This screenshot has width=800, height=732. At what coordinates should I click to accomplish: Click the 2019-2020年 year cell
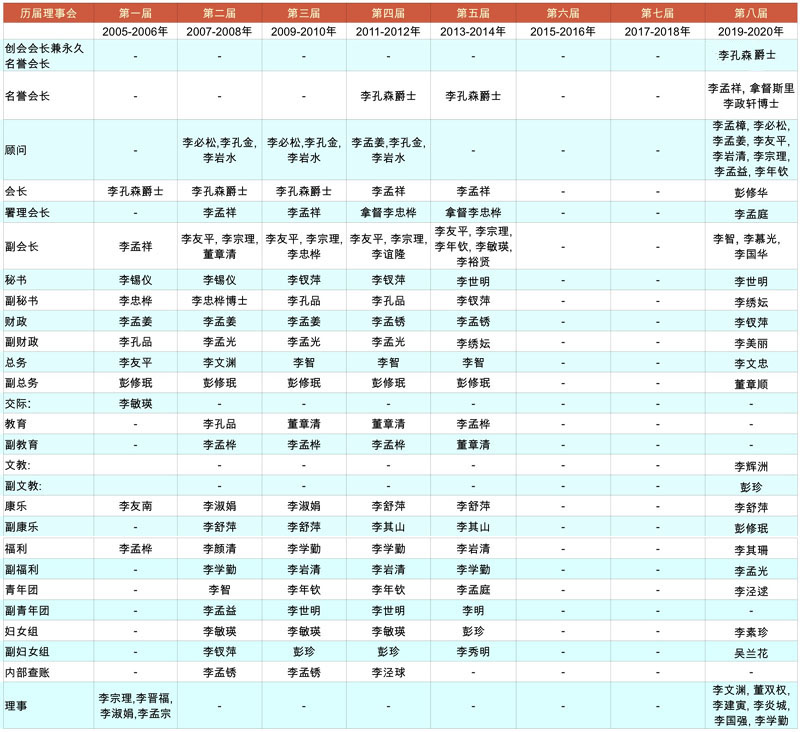(751, 31)
